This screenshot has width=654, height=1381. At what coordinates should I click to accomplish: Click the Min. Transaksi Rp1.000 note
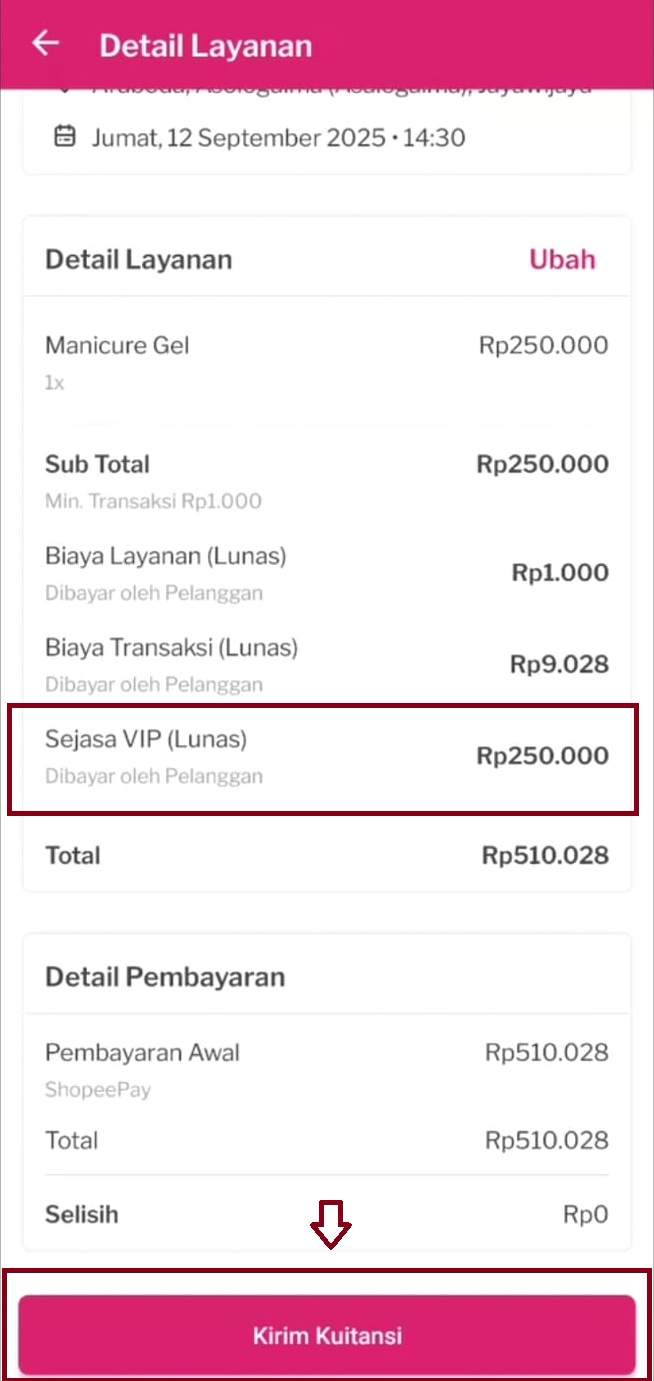153,501
